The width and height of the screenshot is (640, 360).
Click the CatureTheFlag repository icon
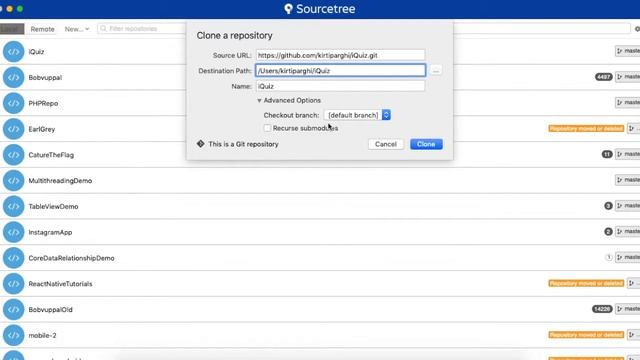[x=13, y=155]
